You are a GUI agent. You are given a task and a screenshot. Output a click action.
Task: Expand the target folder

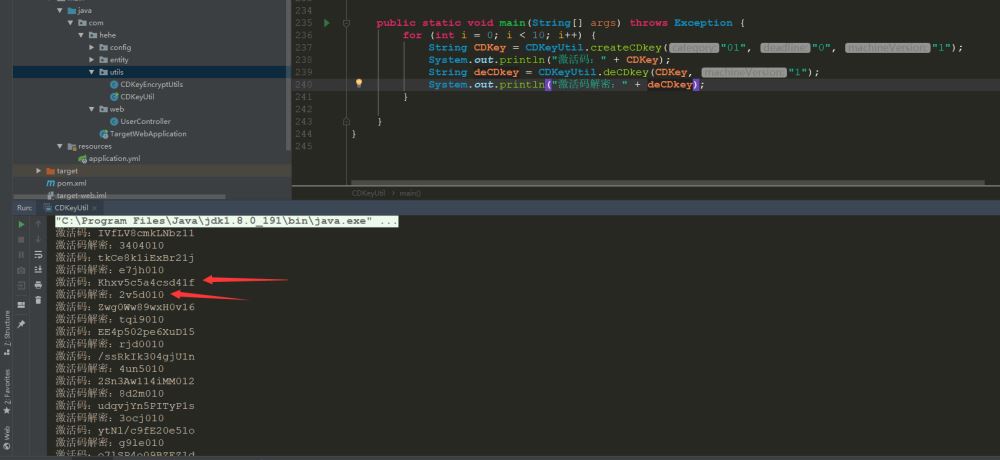tap(39, 171)
